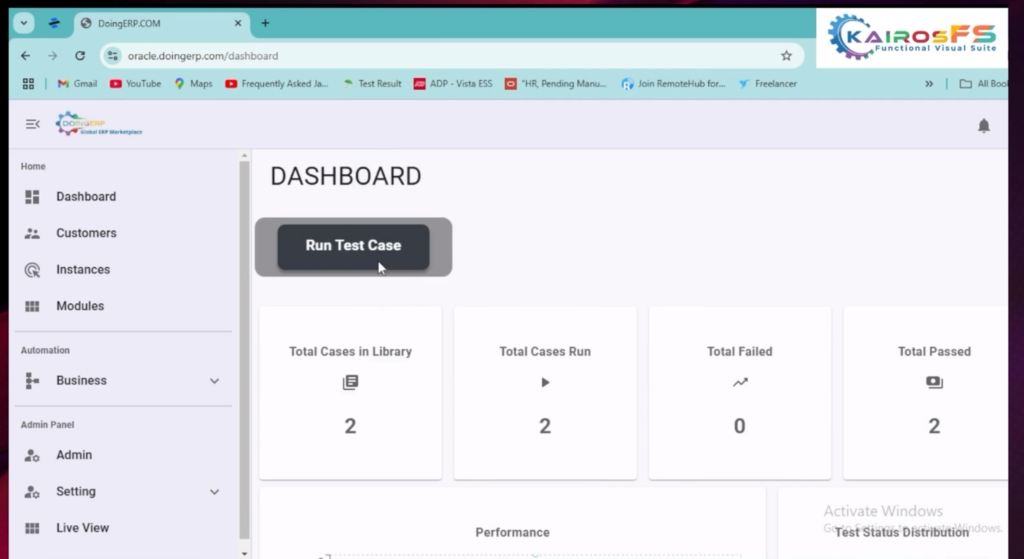This screenshot has width=1024, height=559.
Task: Expand the Setting menu chevron
Action: (x=214, y=492)
